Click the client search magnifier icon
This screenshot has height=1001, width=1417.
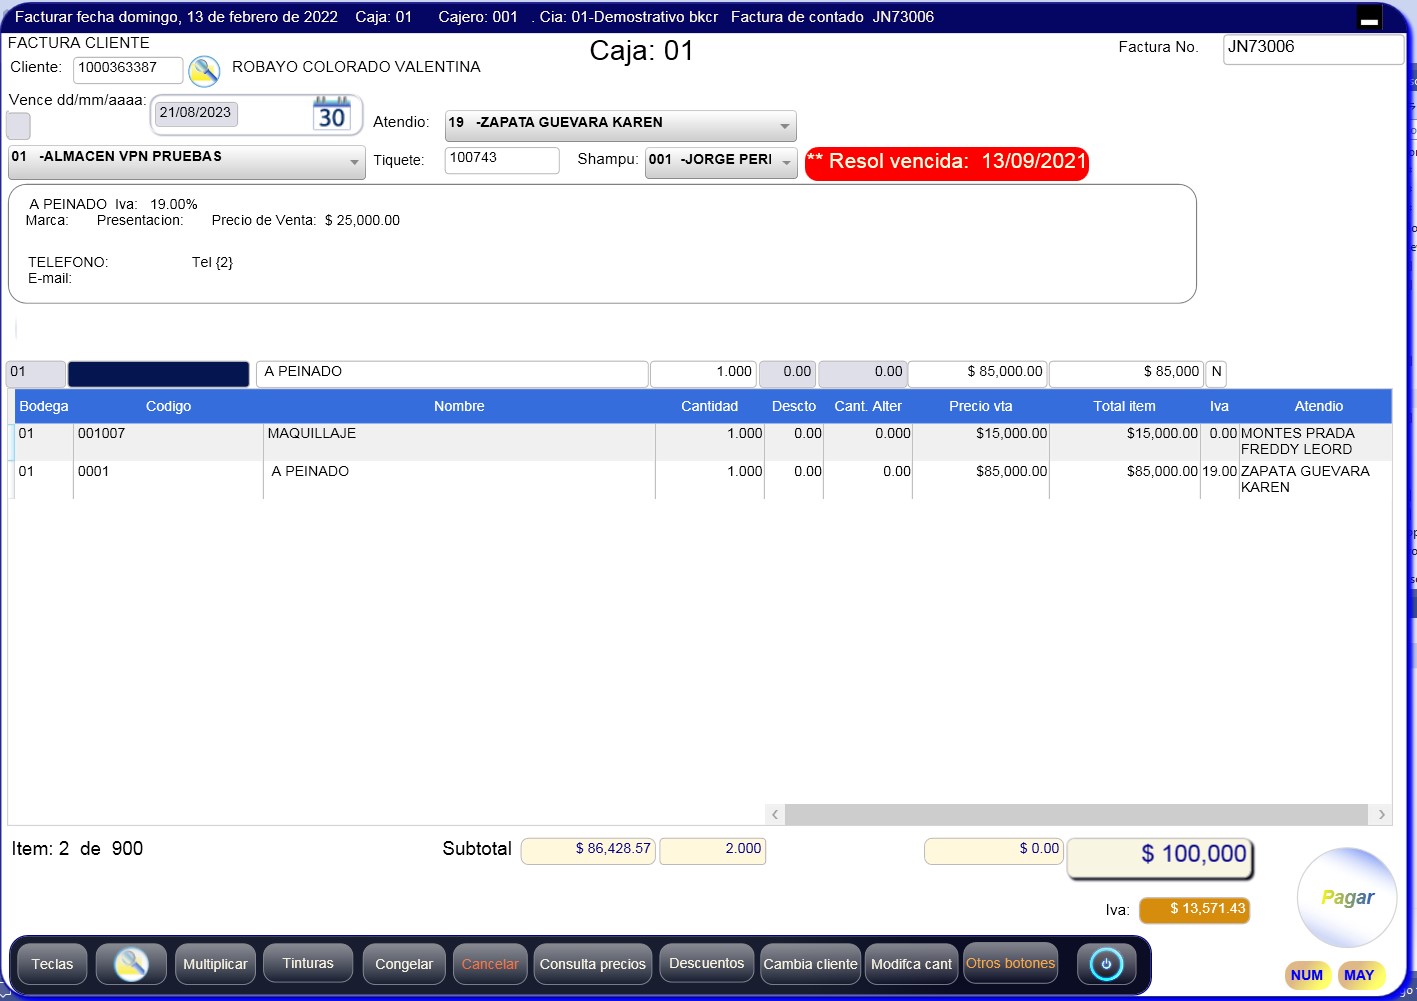(204, 71)
